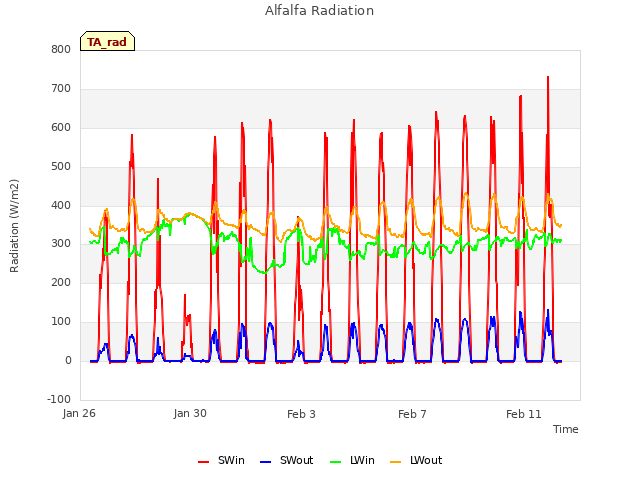Image resolution: width=640 pixels, height=480 pixels.
Task: Click the orange LWout legend color marker
Action: [396, 462]
